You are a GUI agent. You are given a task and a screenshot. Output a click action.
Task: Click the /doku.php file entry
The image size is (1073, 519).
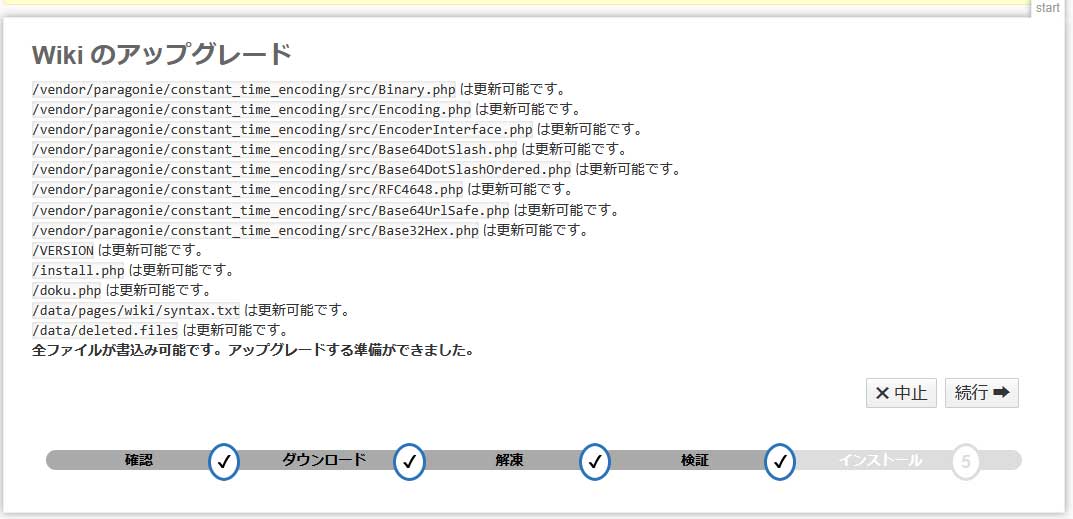(121, 290)
